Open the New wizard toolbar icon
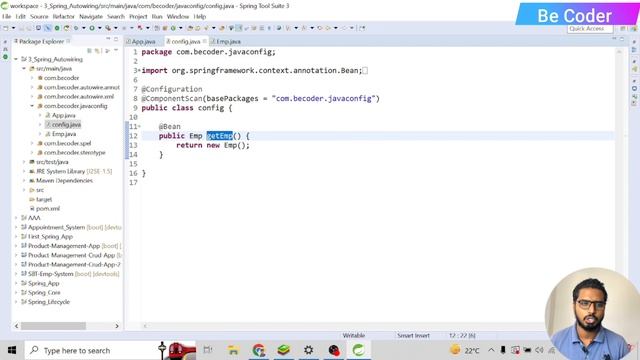 coord(6,28)
